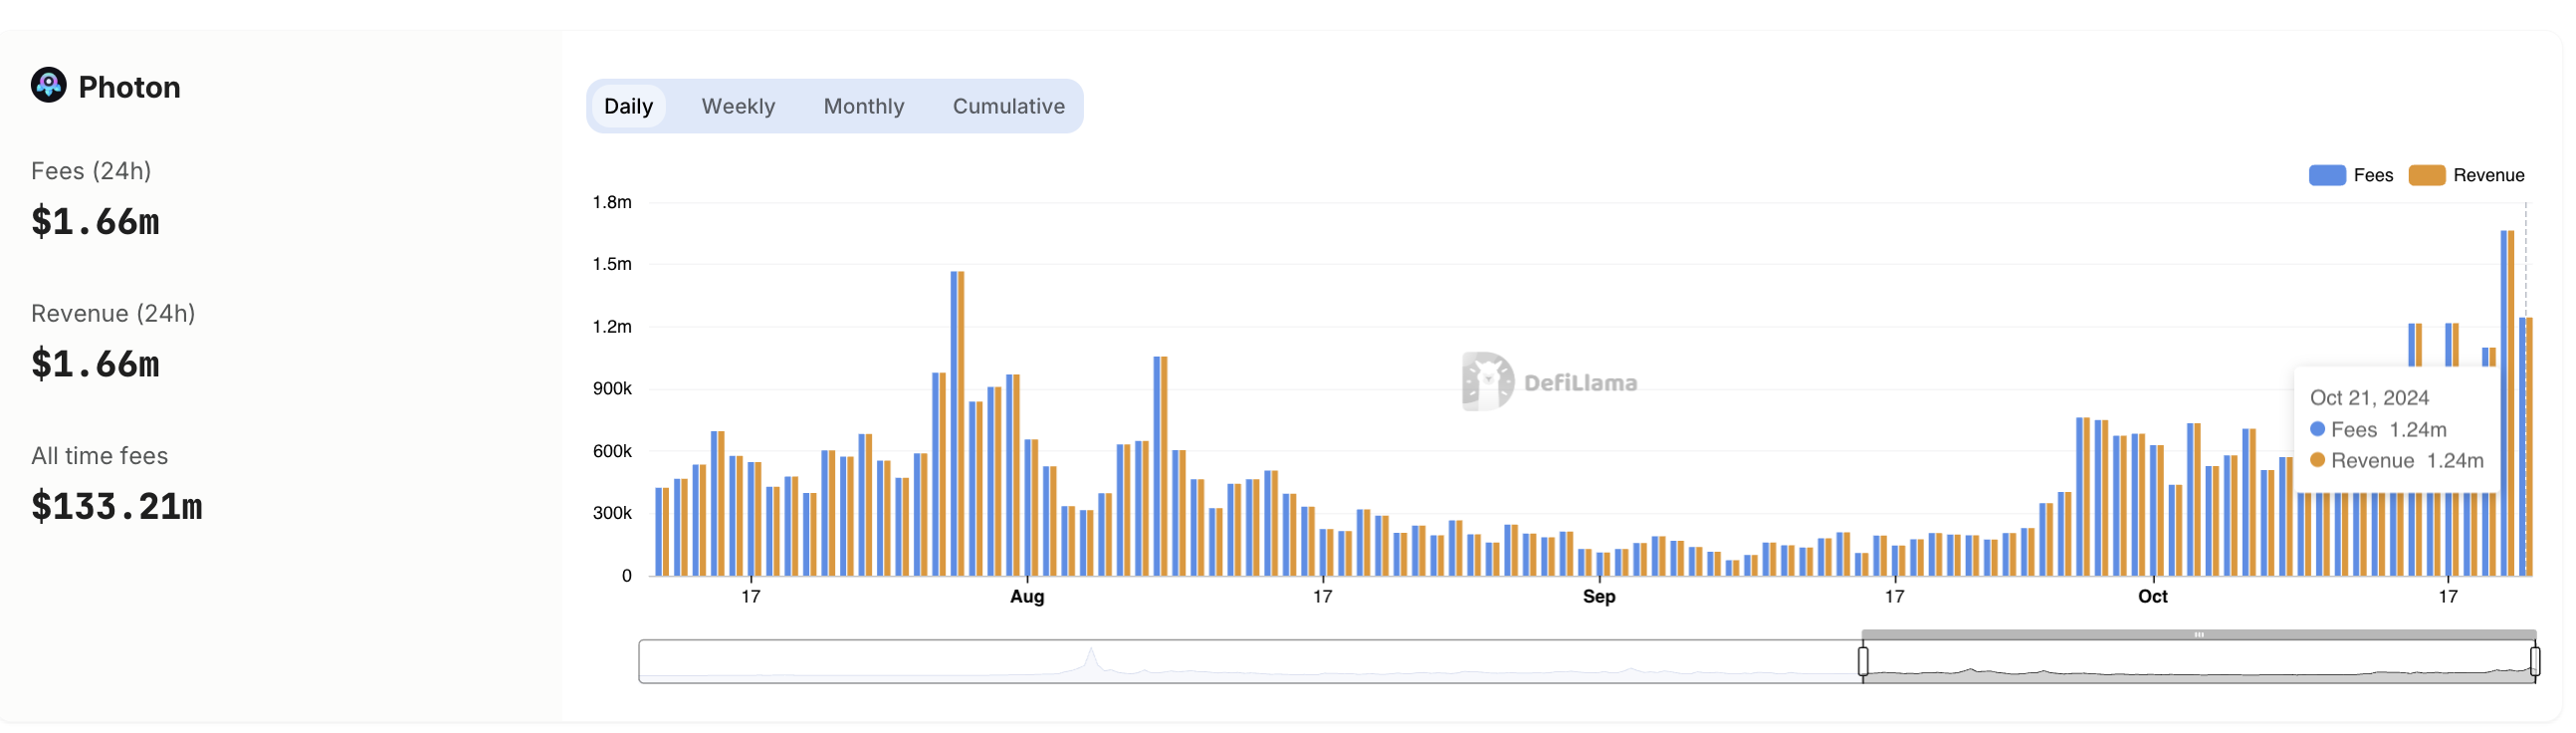Click the Photon logo icon
2576x733 pixels.
(48, 86)
